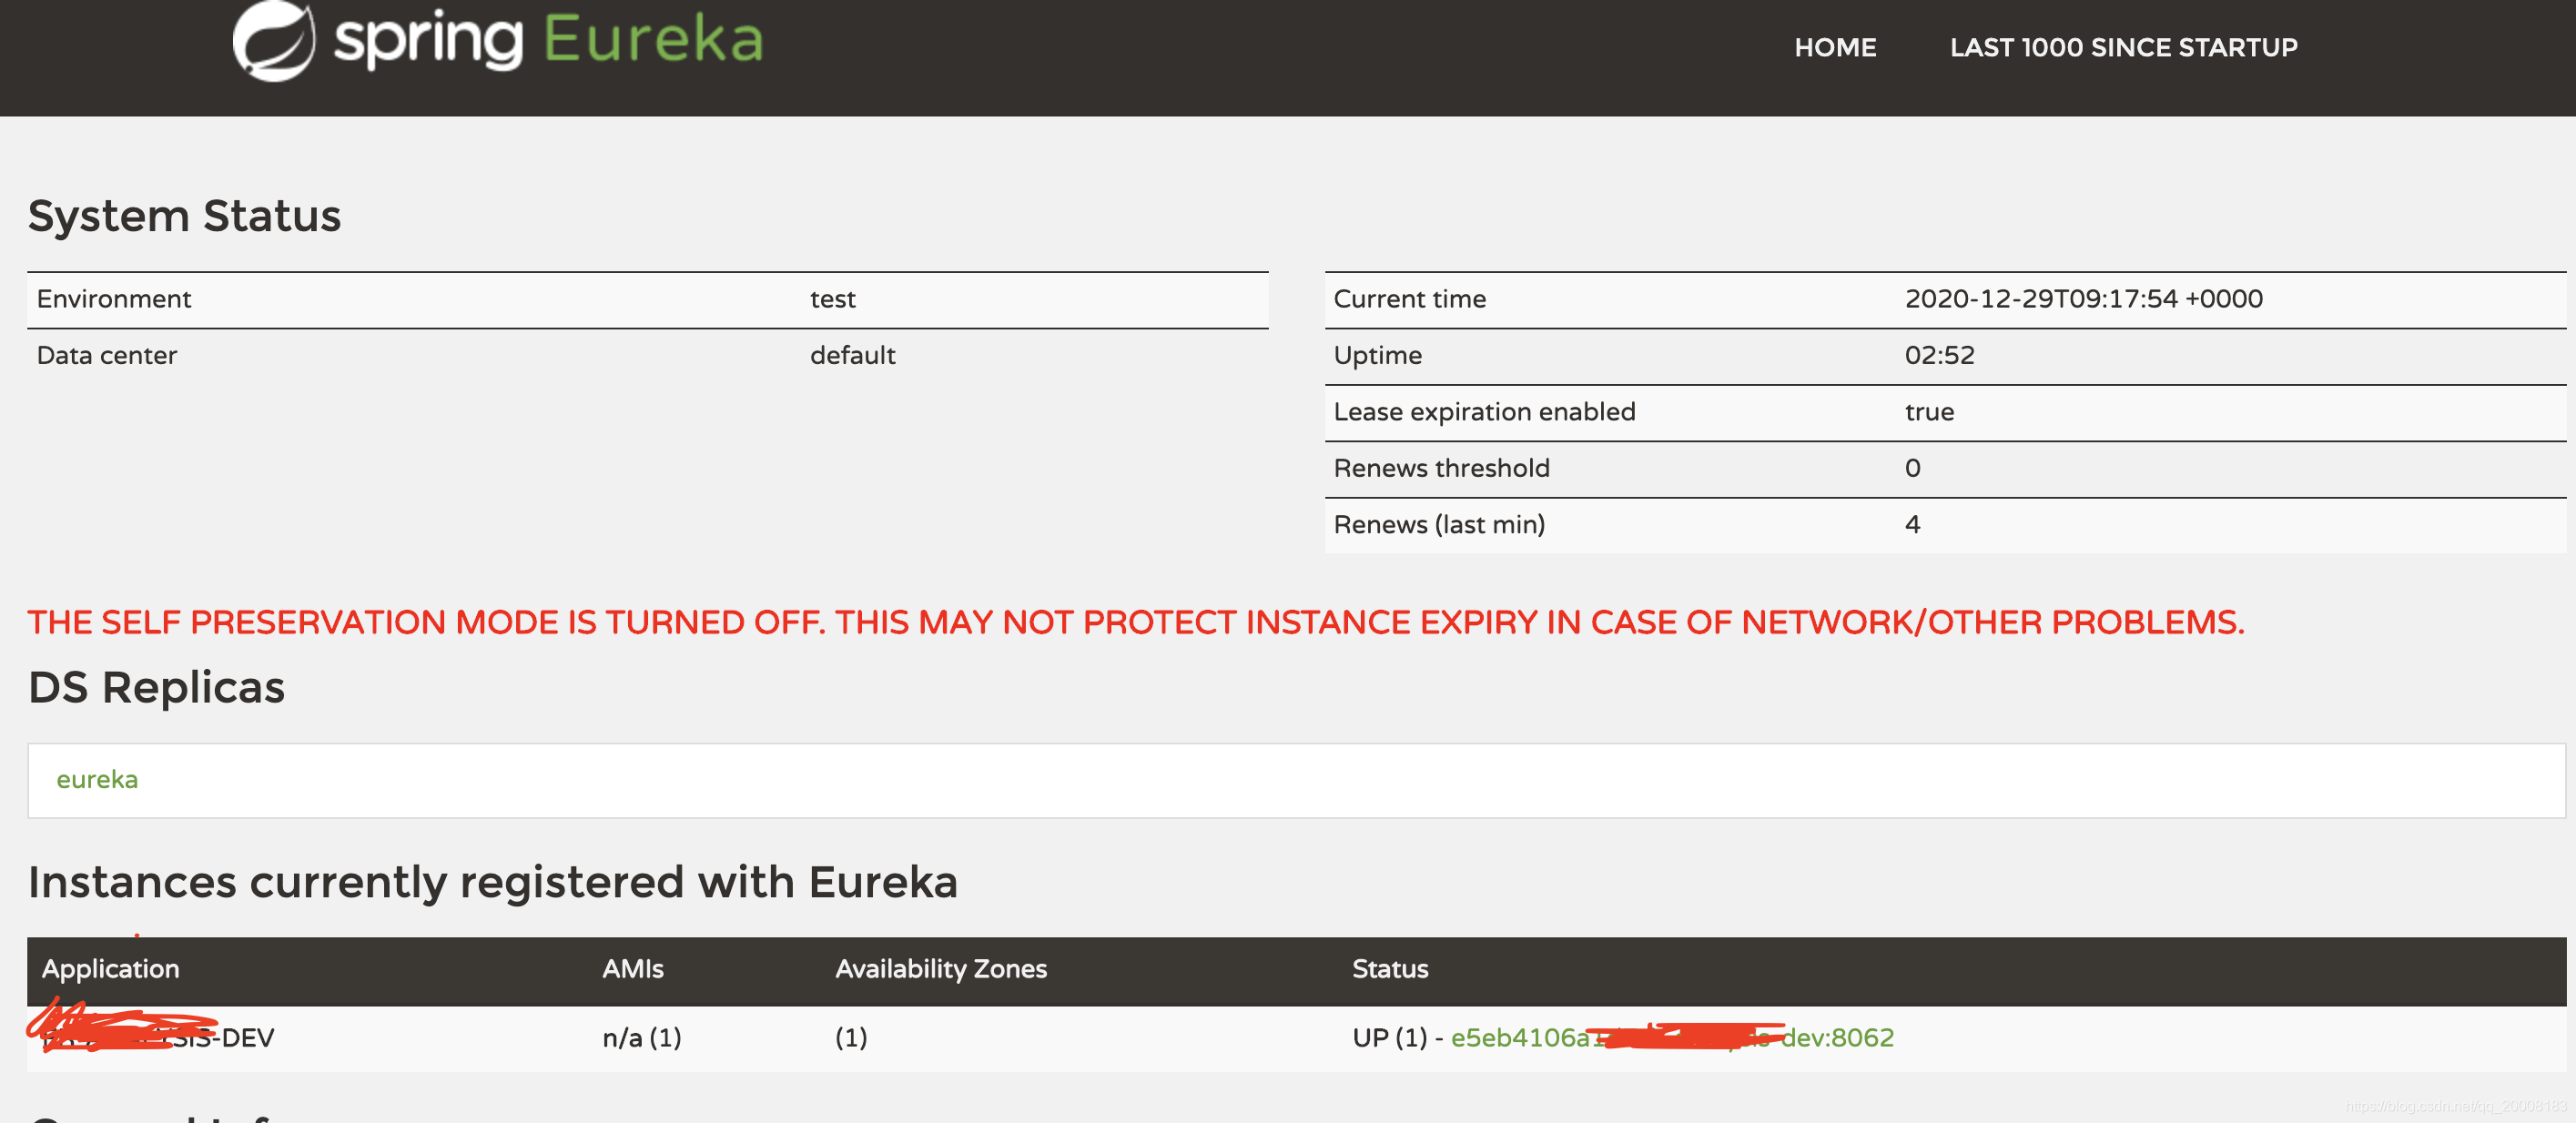Click the Status column header
Viewport: 2576px width, 1123px height.
click(x=1390, y=969)
